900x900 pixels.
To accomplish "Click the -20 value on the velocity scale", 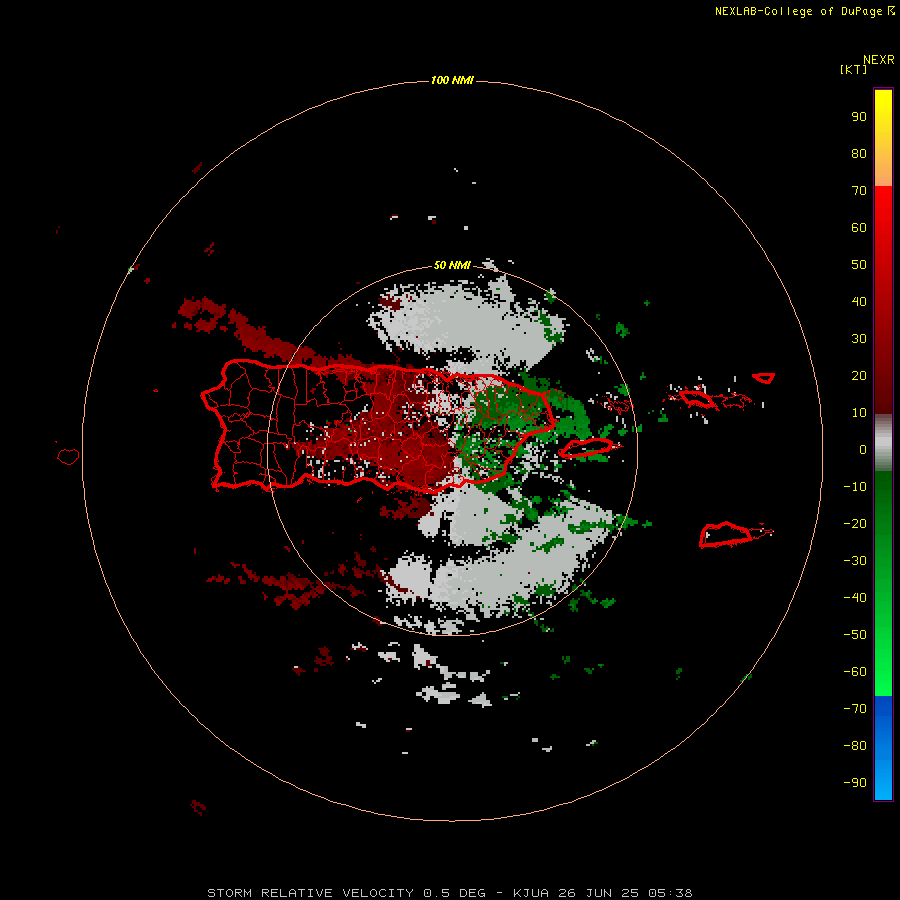I will 855,524.
